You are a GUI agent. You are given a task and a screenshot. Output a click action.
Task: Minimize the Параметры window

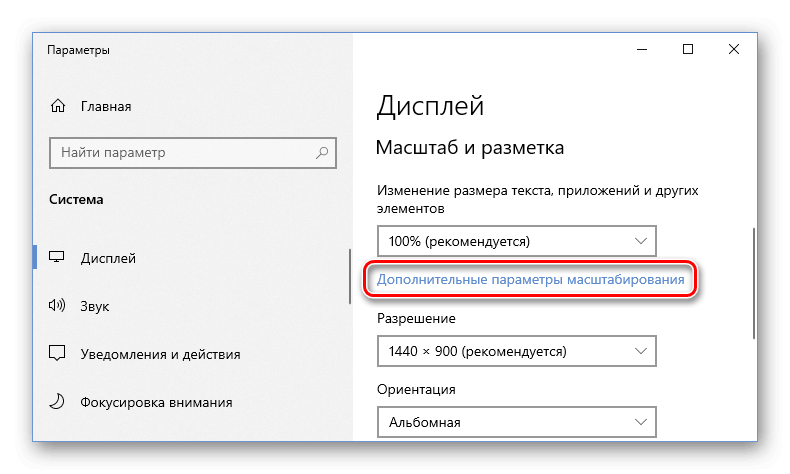(x=642, y=49)
